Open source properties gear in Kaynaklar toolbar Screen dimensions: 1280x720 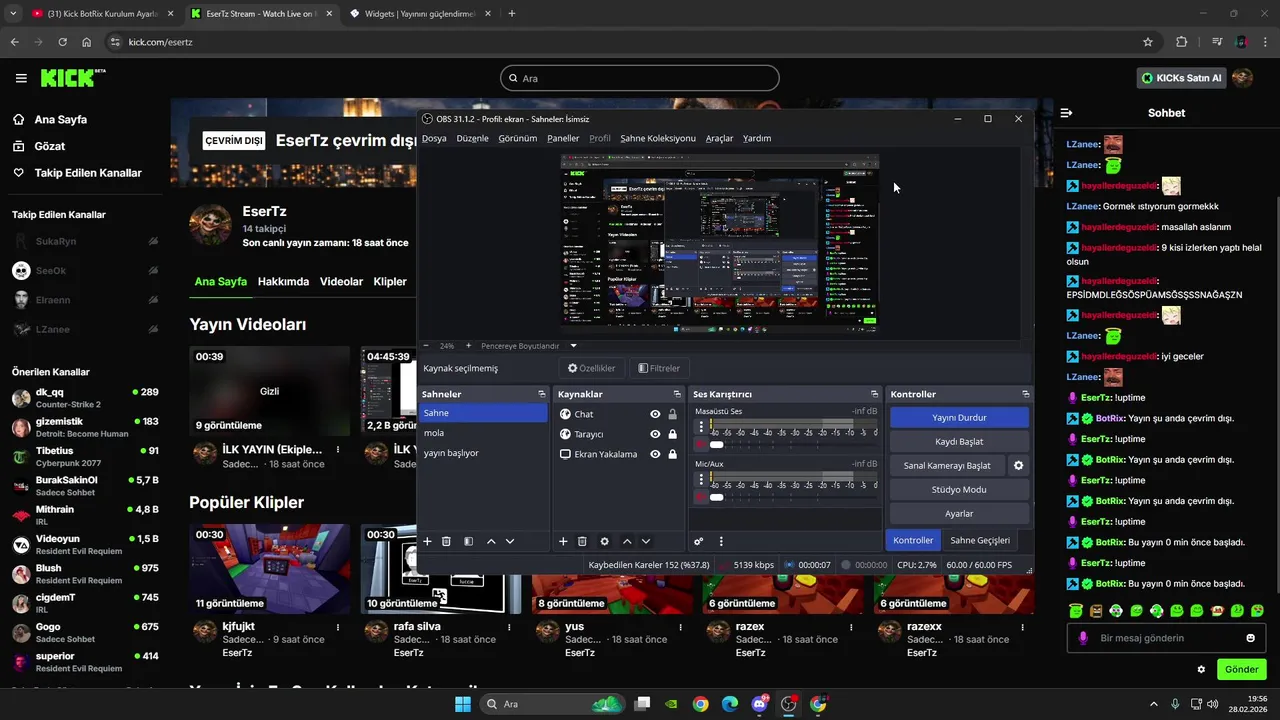[x=604, y=541]
